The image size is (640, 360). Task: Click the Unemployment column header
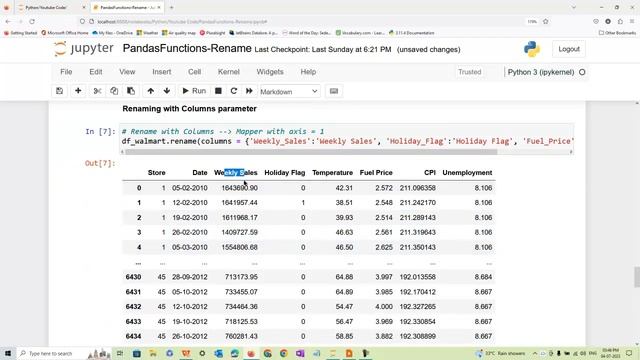[x=467, y=173]
